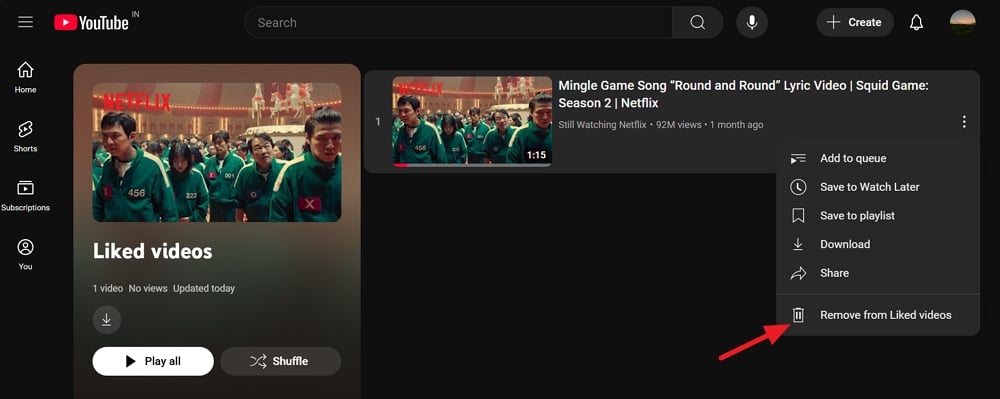This screenshot has height=399, width=1000.
Task: Open notifications bell
Action: pos(916,22)
